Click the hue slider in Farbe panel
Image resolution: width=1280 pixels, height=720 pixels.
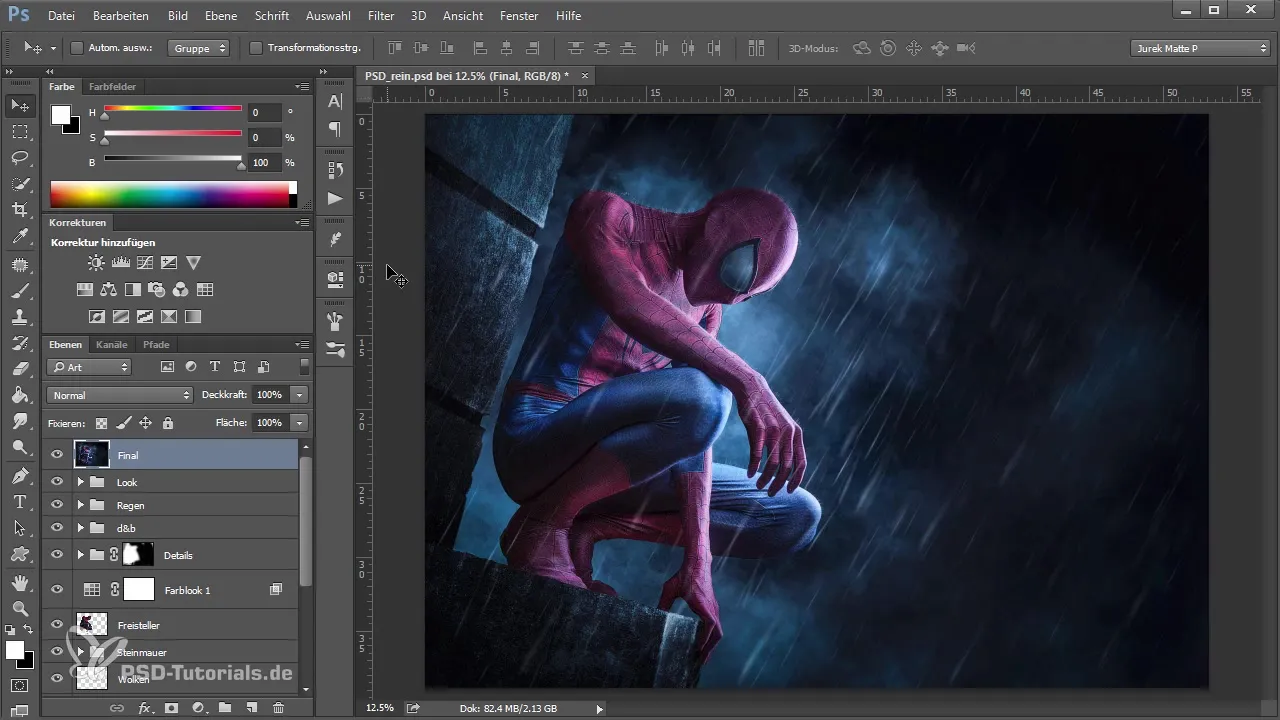pos(172,108)
